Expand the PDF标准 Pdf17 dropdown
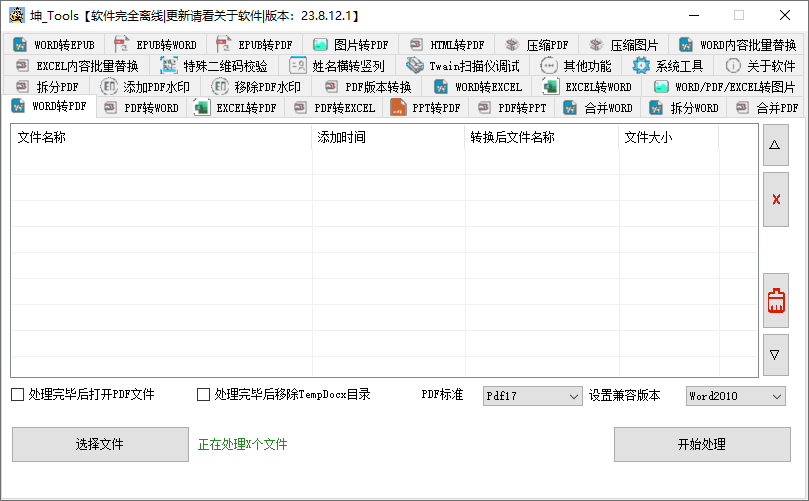 (x=532, y=396)
